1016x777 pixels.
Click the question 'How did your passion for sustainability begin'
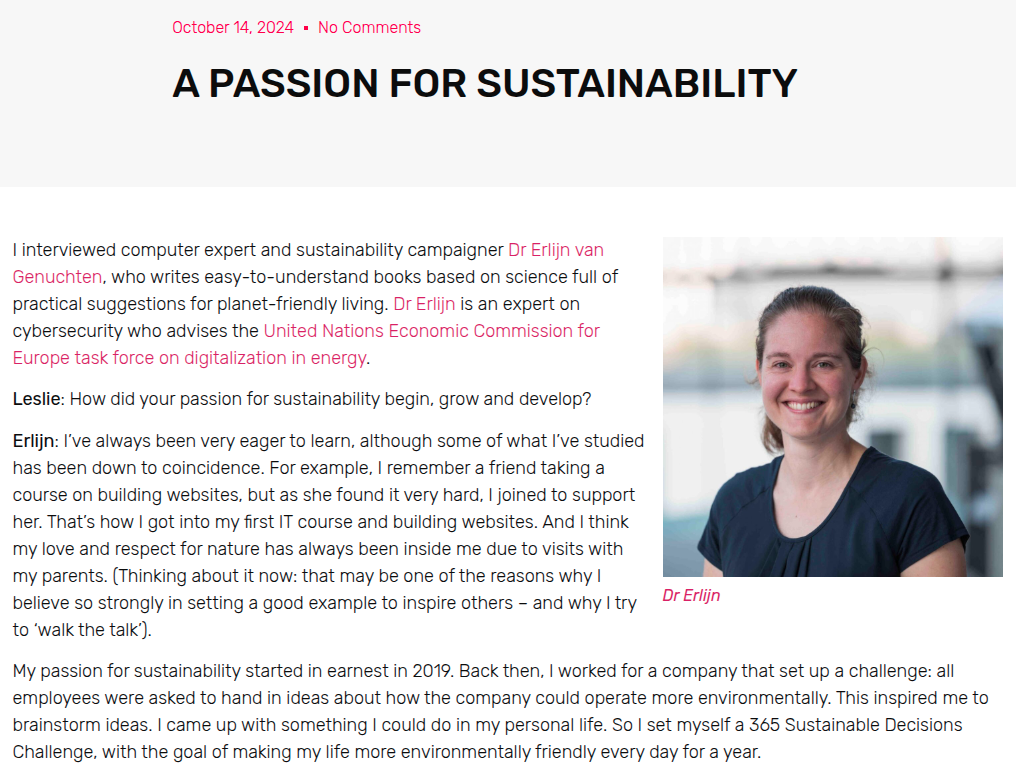pos(250,399)
